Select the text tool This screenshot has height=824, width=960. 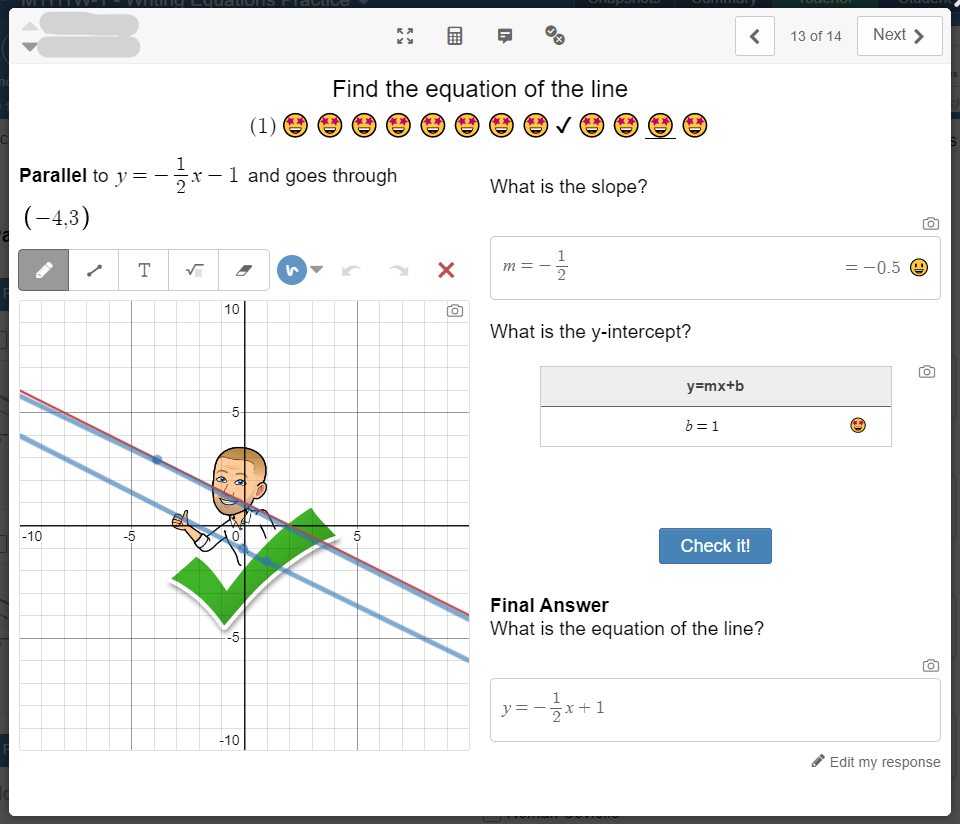point(144,270)
